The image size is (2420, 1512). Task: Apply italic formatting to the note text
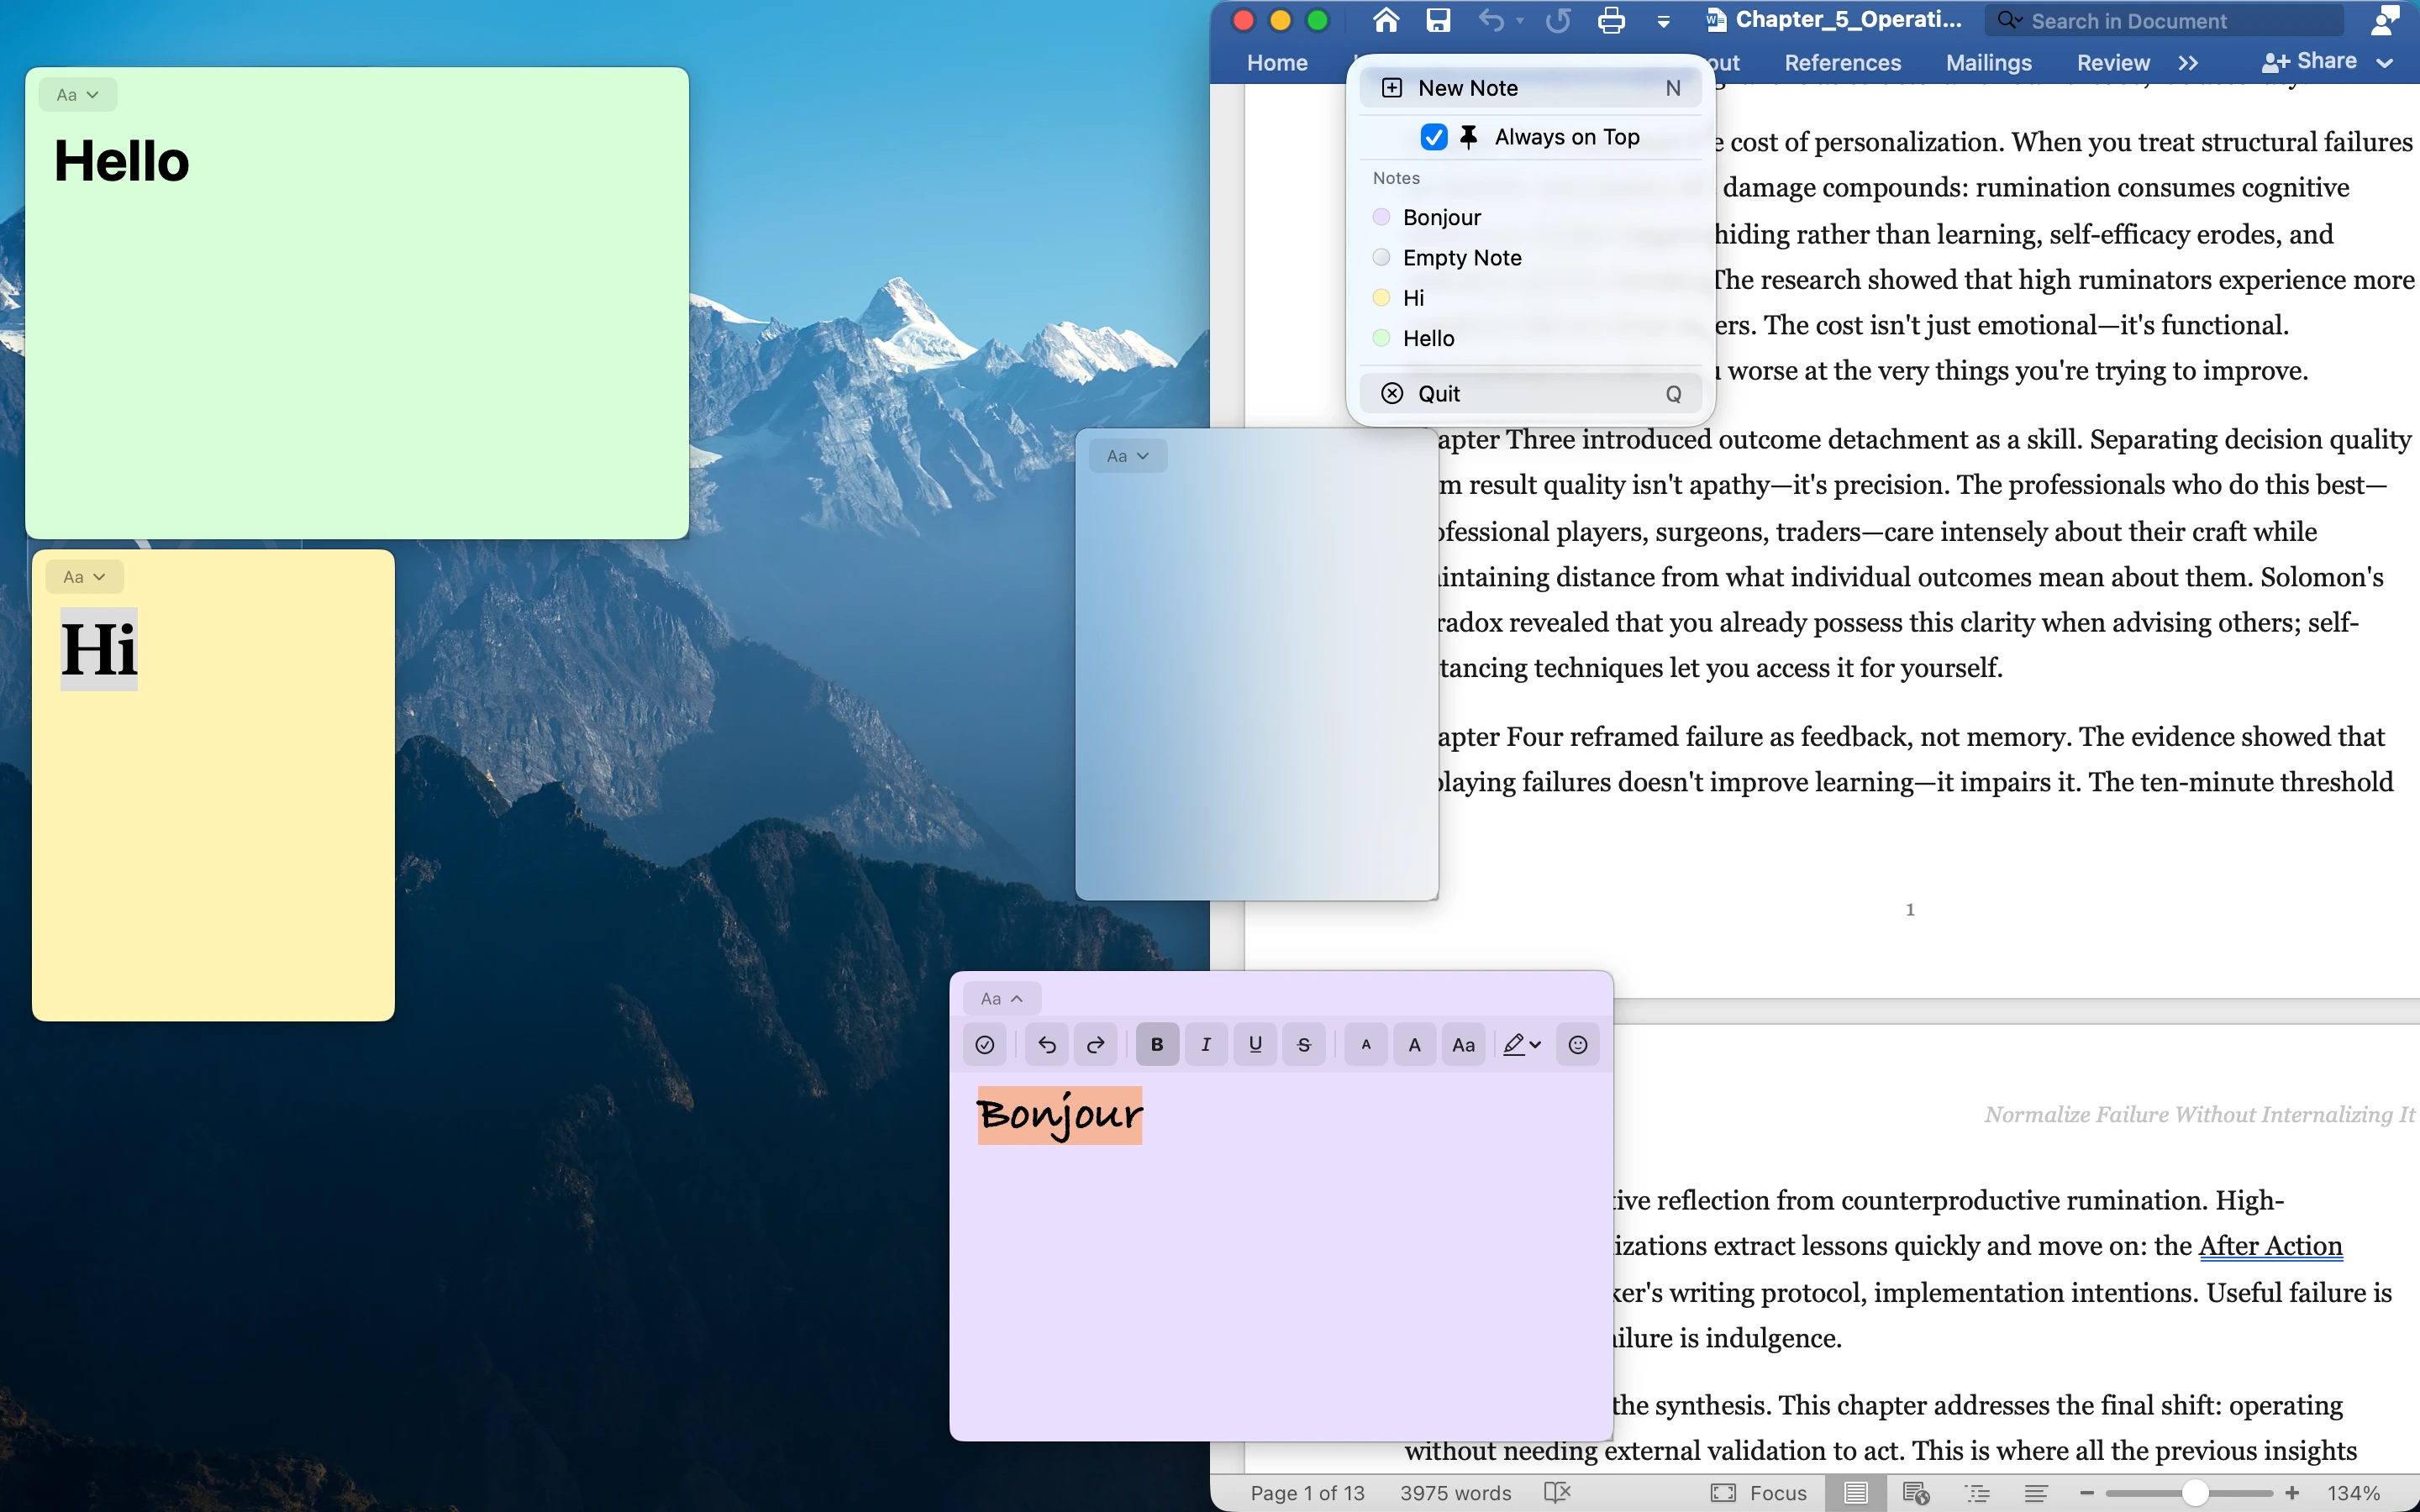point(1205,1044)
